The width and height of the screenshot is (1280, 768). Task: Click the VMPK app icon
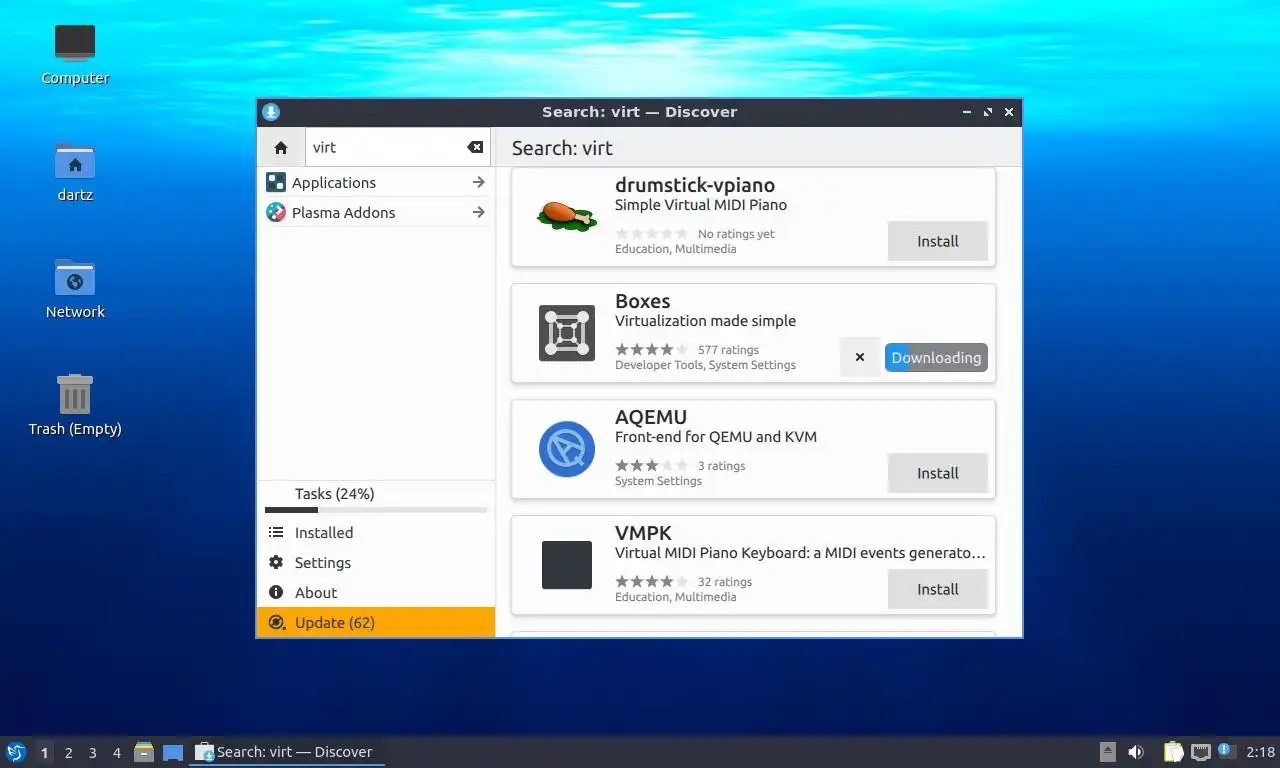pyautogui.click(x=567, y=565)
